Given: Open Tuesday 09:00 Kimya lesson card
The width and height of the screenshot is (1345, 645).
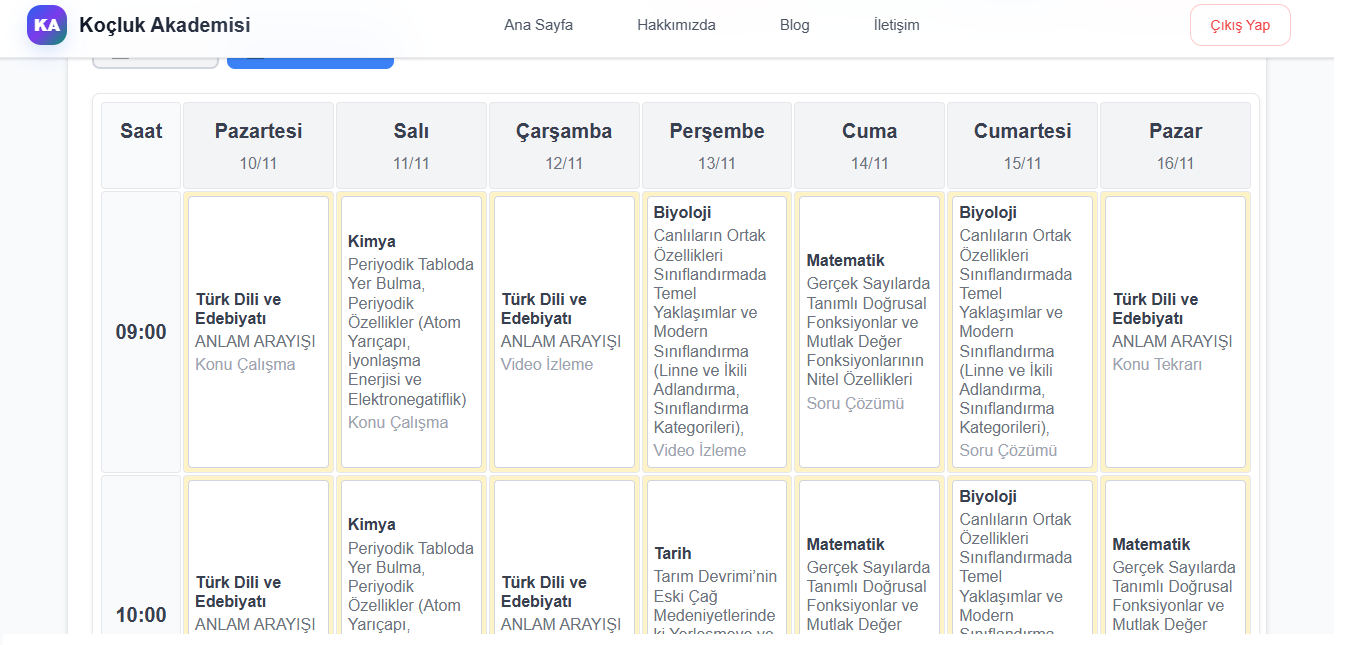Looking at the screenshot, I should pyautogui.click(x=411, y=332).
